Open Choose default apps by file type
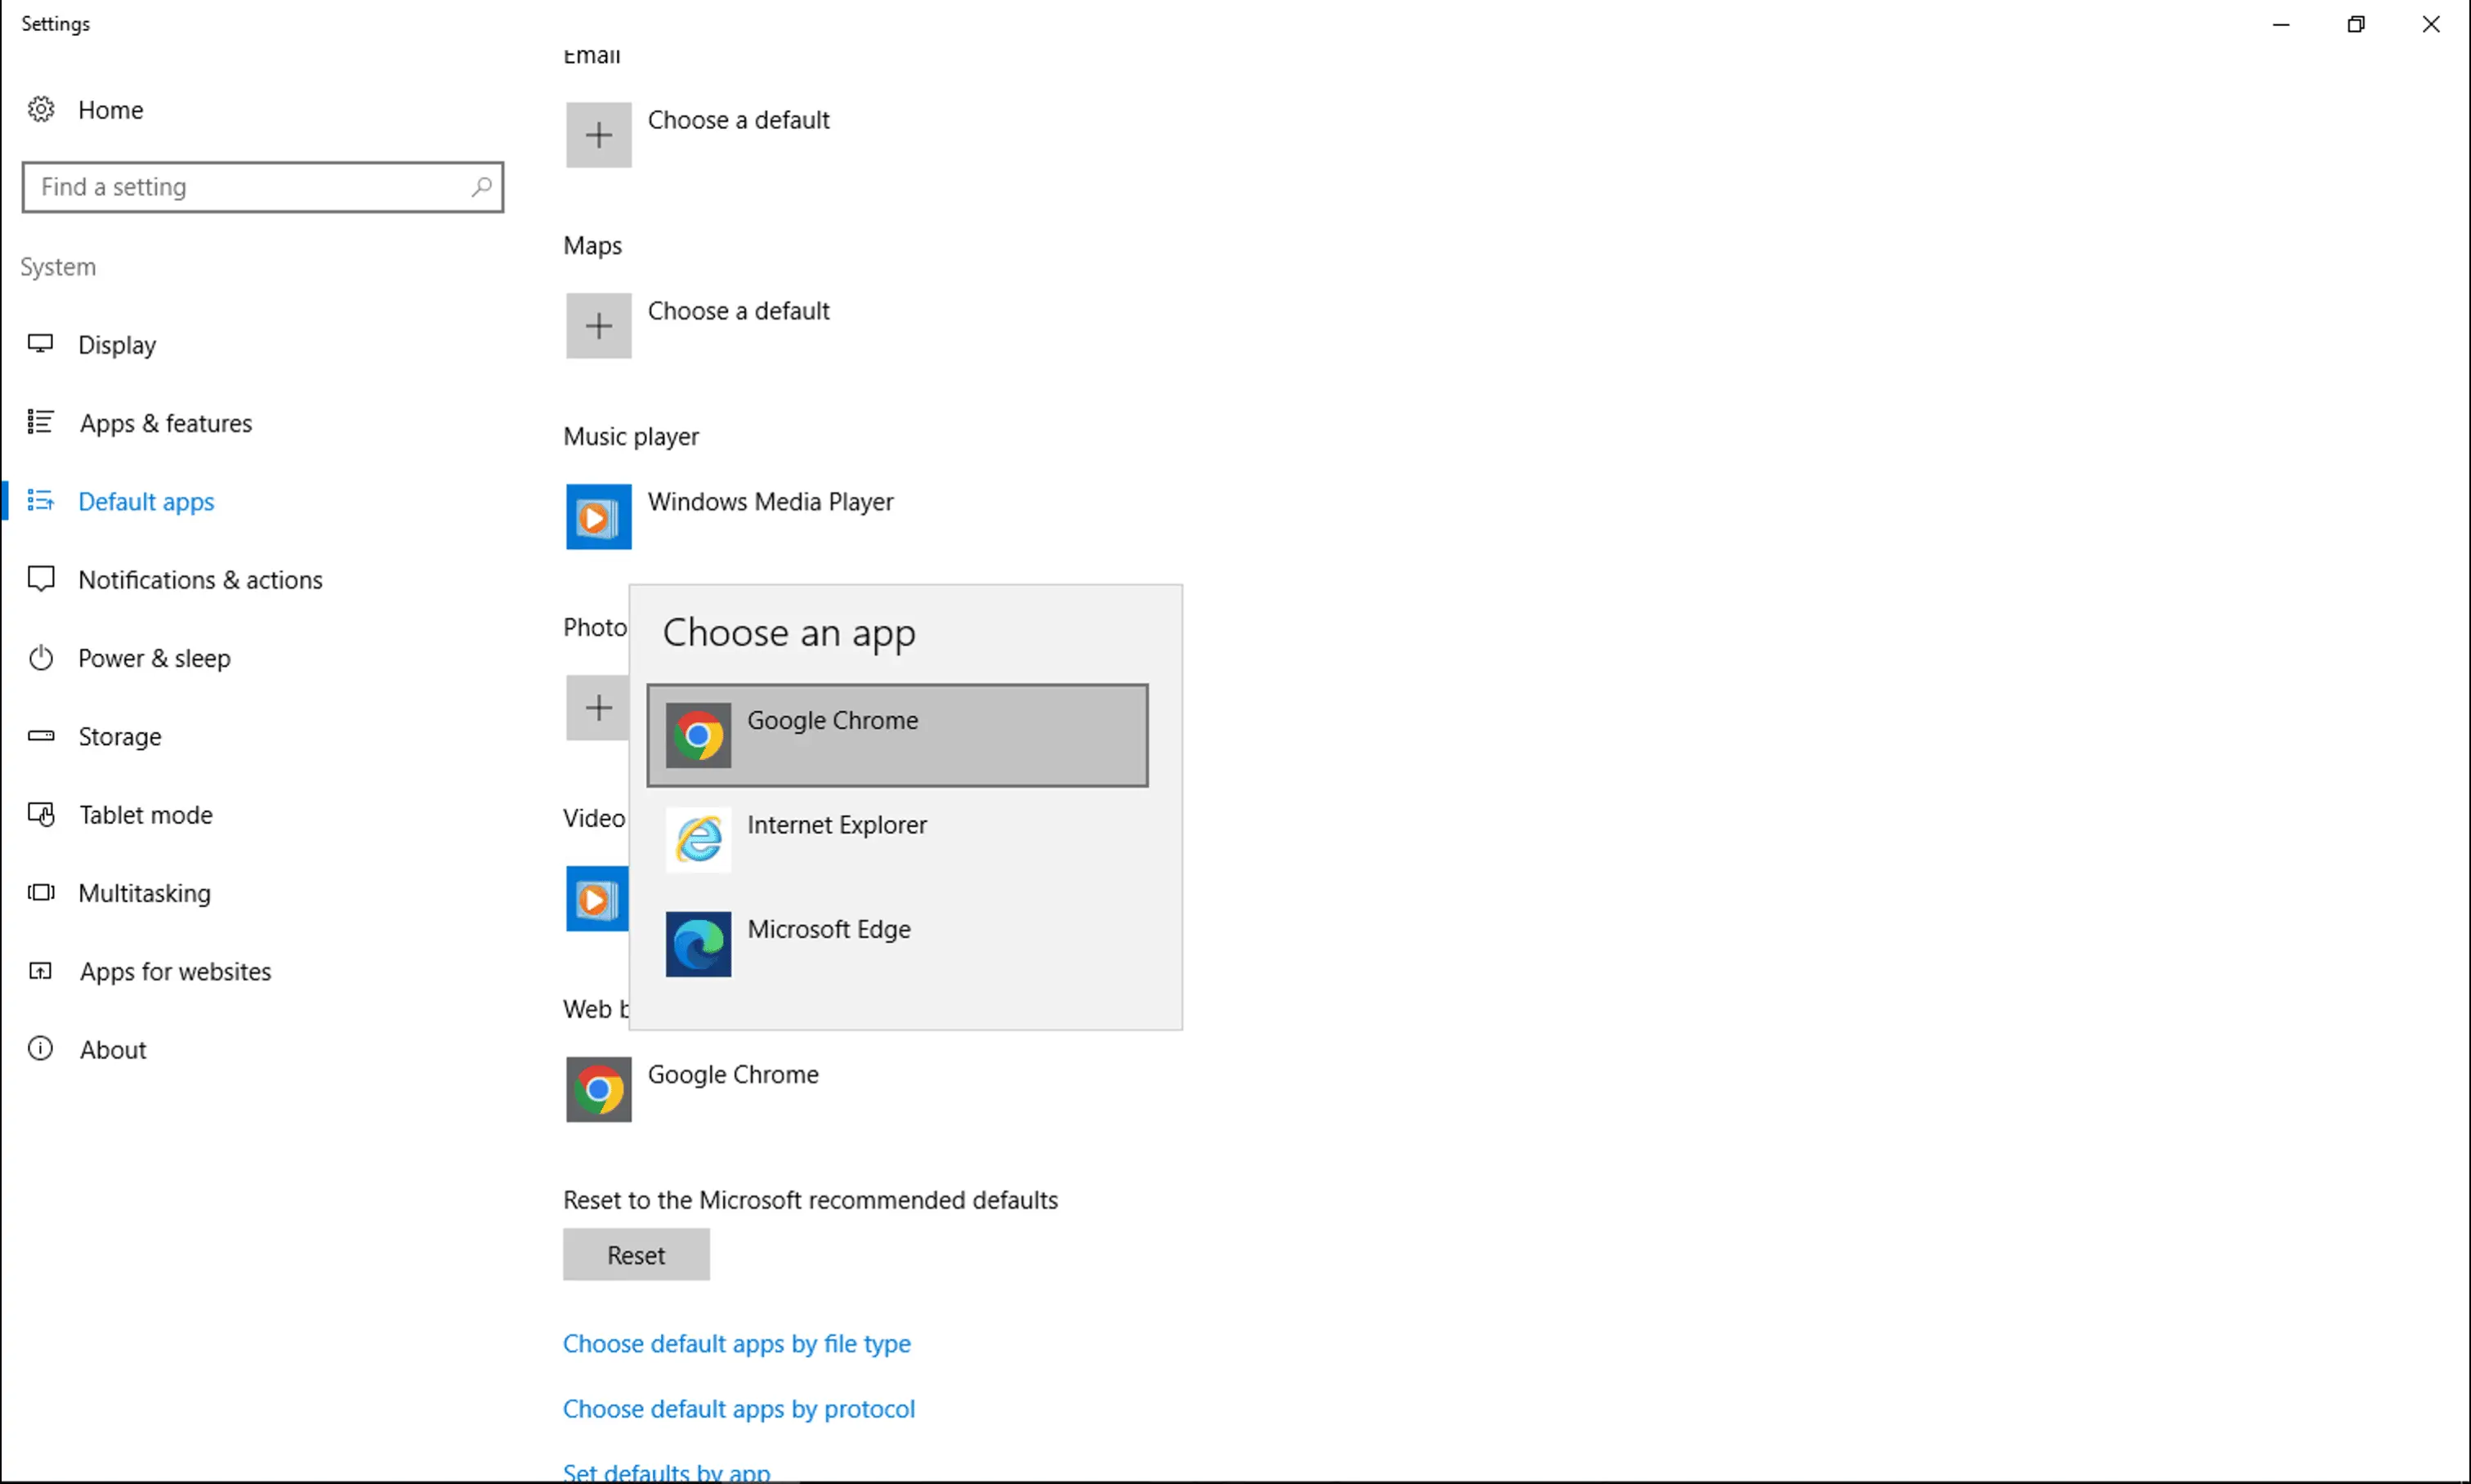 click(736, 1344)
